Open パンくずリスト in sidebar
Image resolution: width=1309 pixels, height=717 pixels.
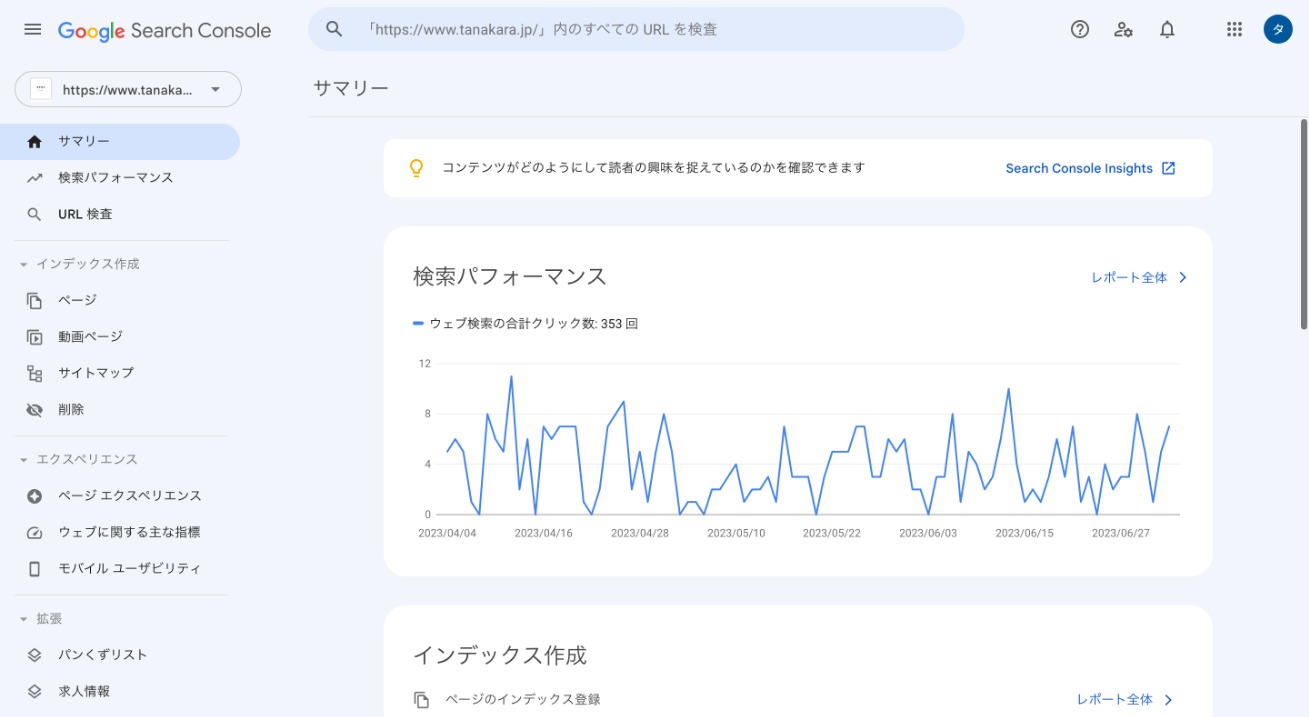coord(120,655)
